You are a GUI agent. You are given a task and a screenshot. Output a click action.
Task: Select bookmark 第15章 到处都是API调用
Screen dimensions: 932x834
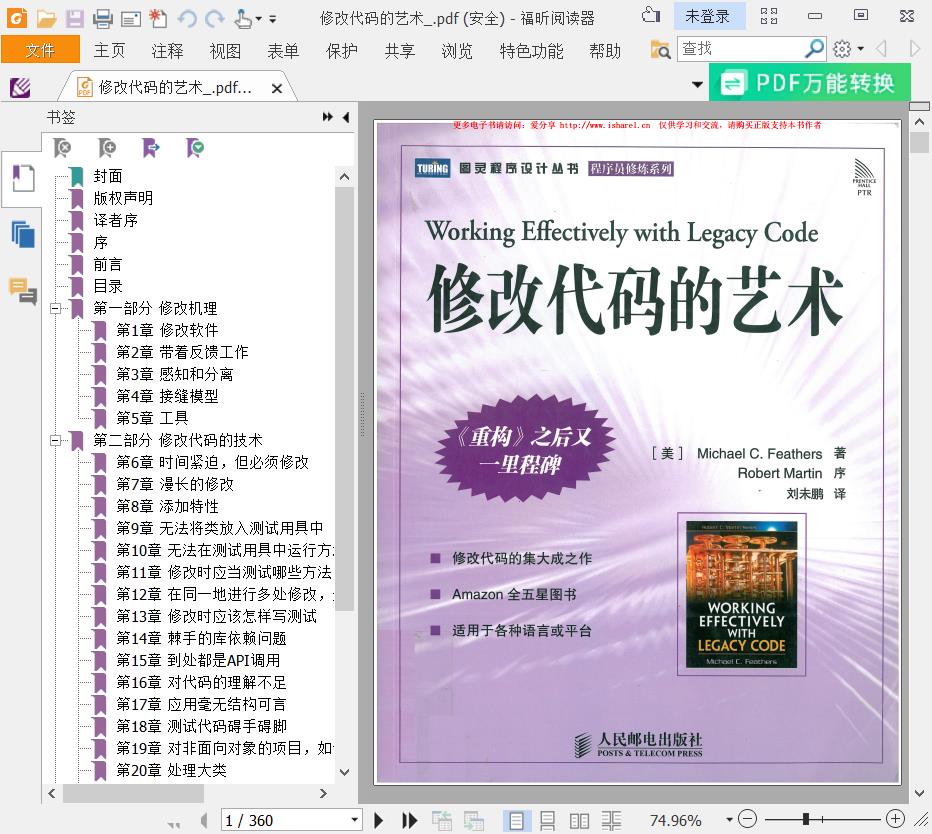tap(198, 660)
